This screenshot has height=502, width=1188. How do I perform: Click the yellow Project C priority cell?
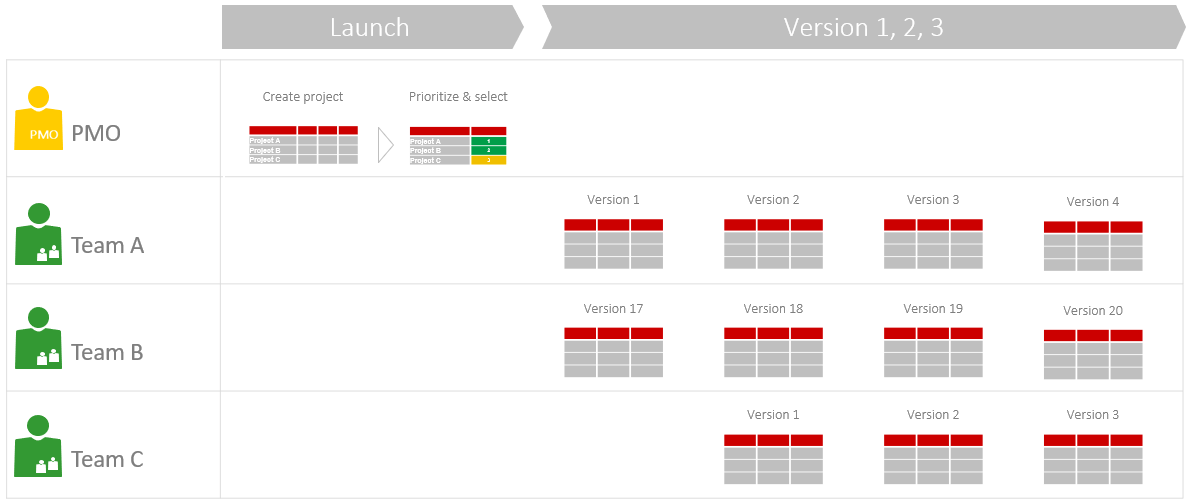click(489, 160)
